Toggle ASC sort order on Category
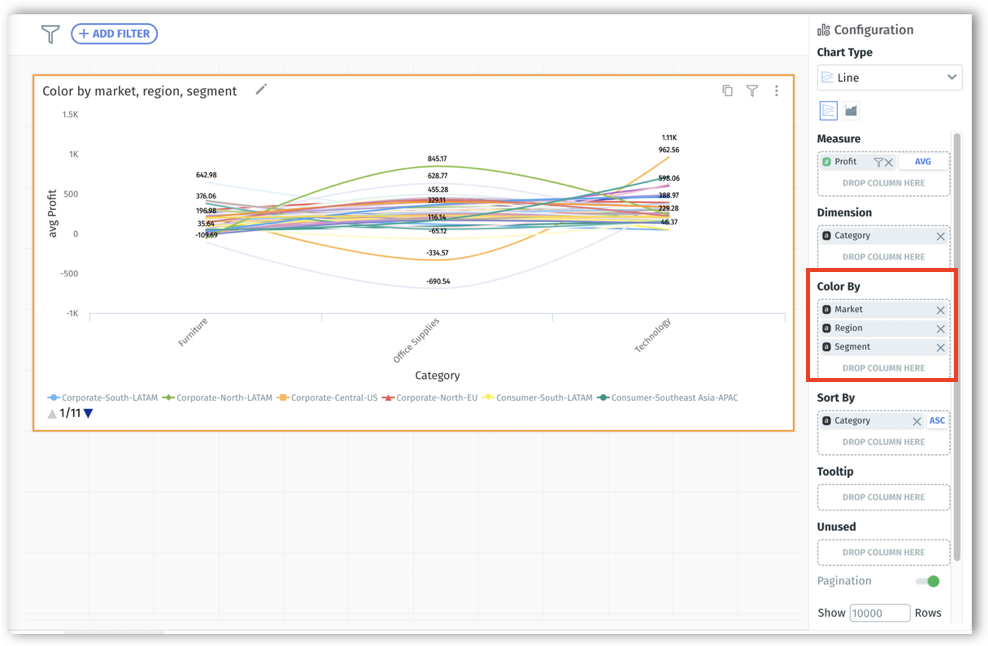The width and height of the screenshot is (988, 646). click(937, 421)
